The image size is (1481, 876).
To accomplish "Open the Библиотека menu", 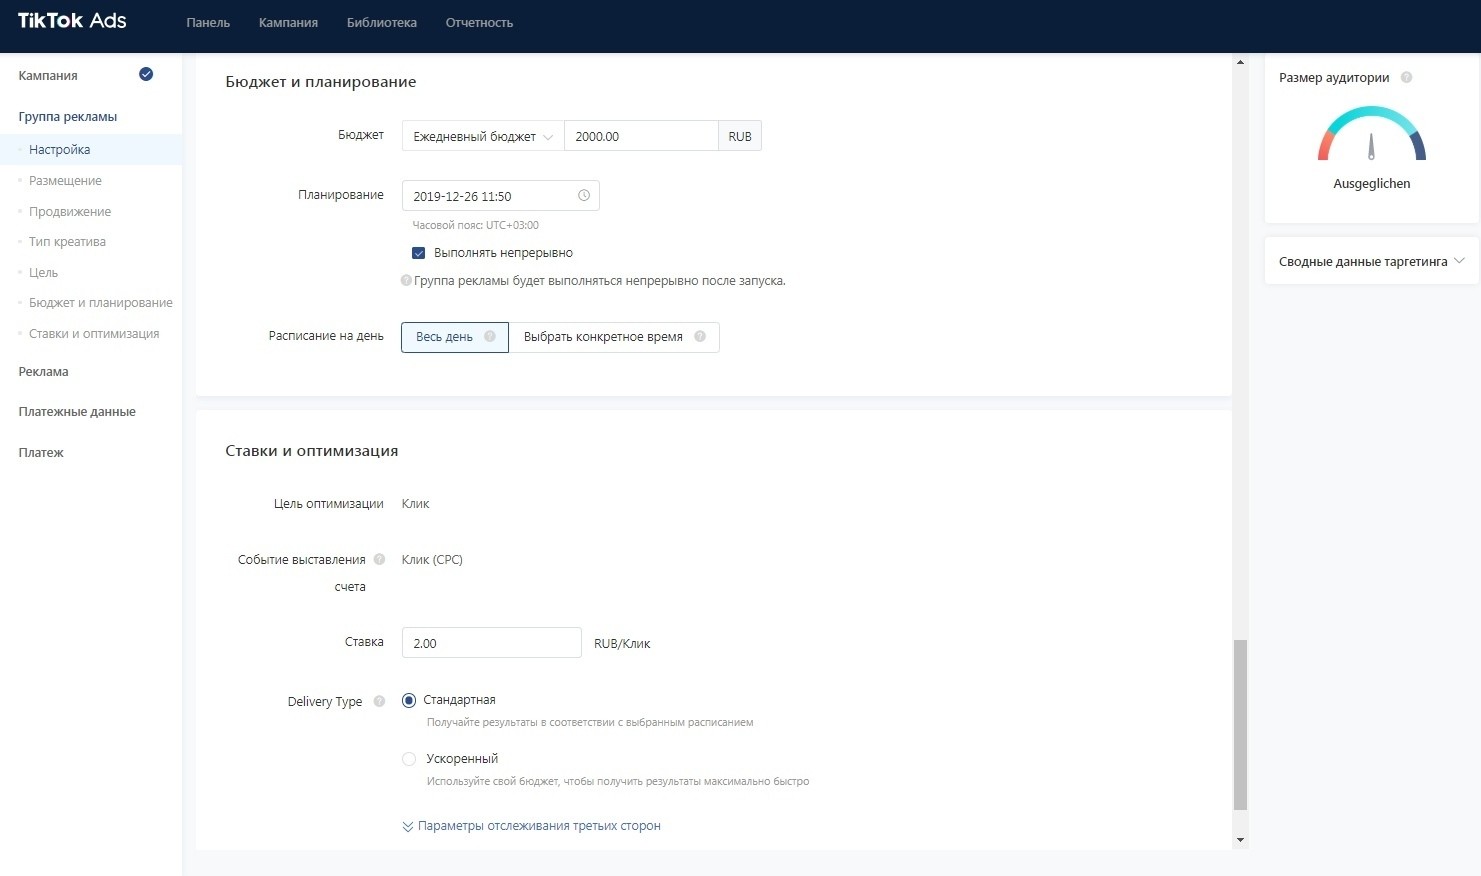I will (x=382, y=22).
